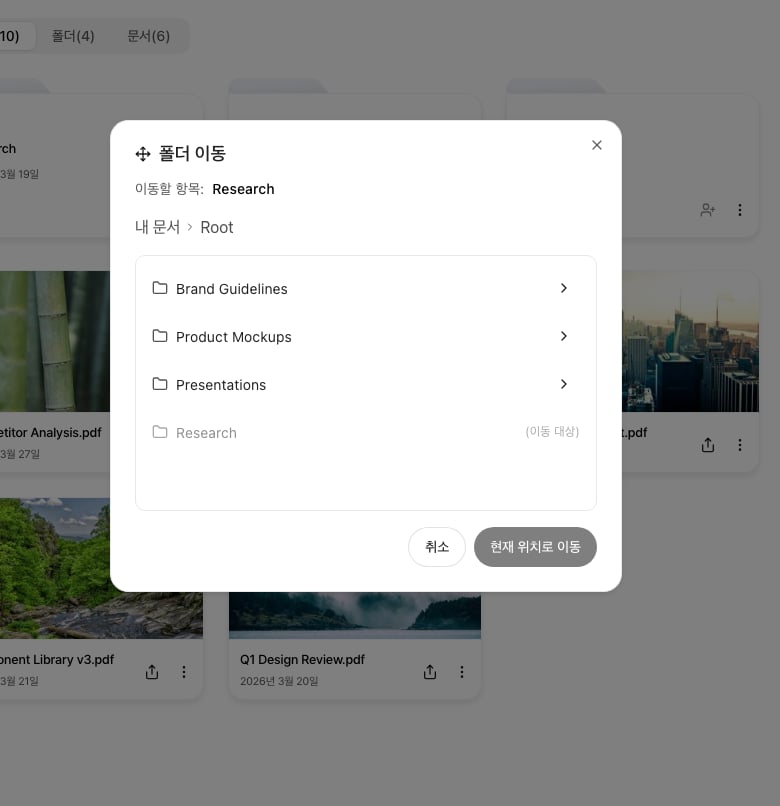The width and height of the screenshot is (780, 806).
Task: Select the Product Mockups folder name
Action: (x=233, y=337)
